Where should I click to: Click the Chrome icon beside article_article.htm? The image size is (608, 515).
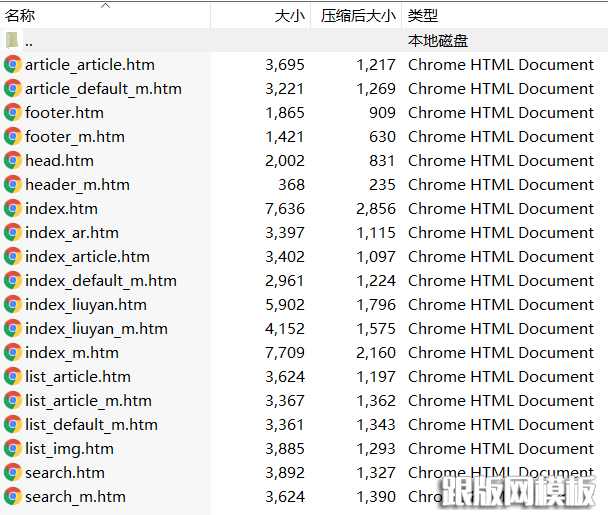pos(13,64)
